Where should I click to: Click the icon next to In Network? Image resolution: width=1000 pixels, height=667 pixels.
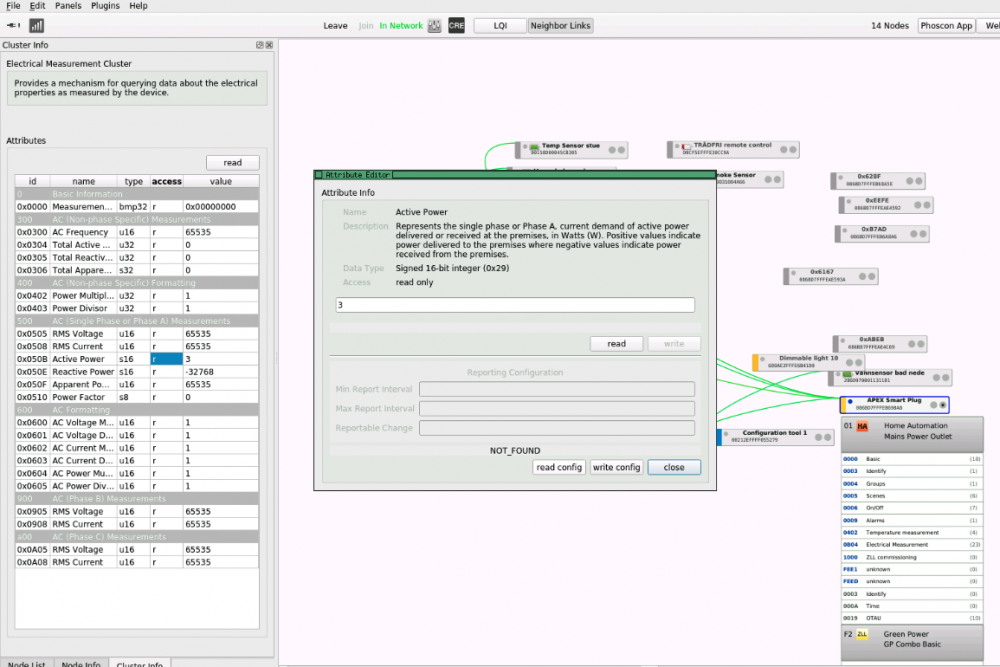pos(434,25)
